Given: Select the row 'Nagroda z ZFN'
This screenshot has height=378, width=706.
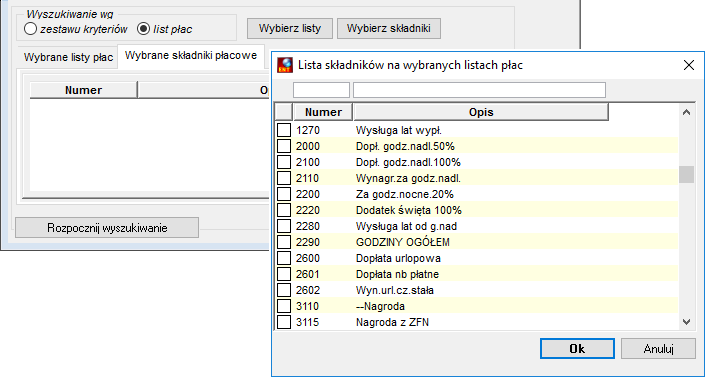Looking at the screenshot, I should coord(477,322).
